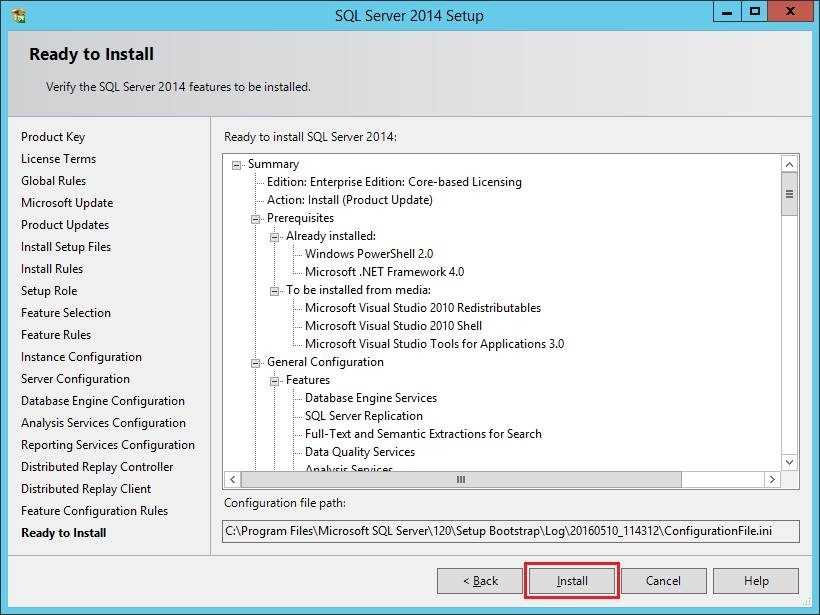Image resolution: width=820 pixels, height=615 pixels.
Task: Select the Prerequisites label in tree
Action: 300,218
